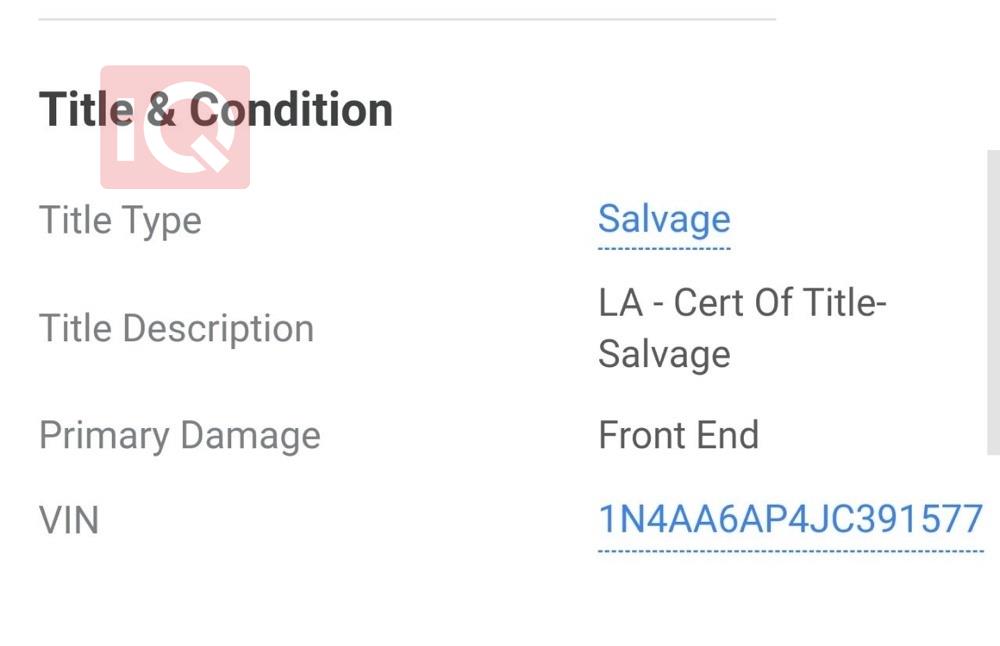The image size is (1000, 646).
Task: Click the Front End damage value
Action: [679, 435]
